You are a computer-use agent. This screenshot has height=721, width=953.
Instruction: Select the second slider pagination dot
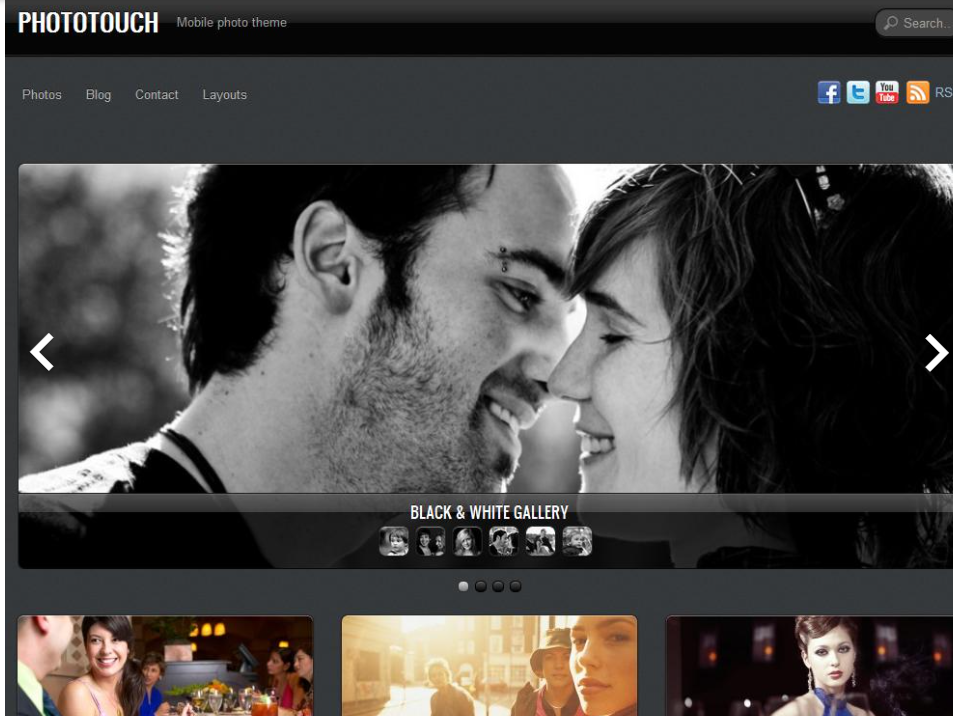coord(481,586)
